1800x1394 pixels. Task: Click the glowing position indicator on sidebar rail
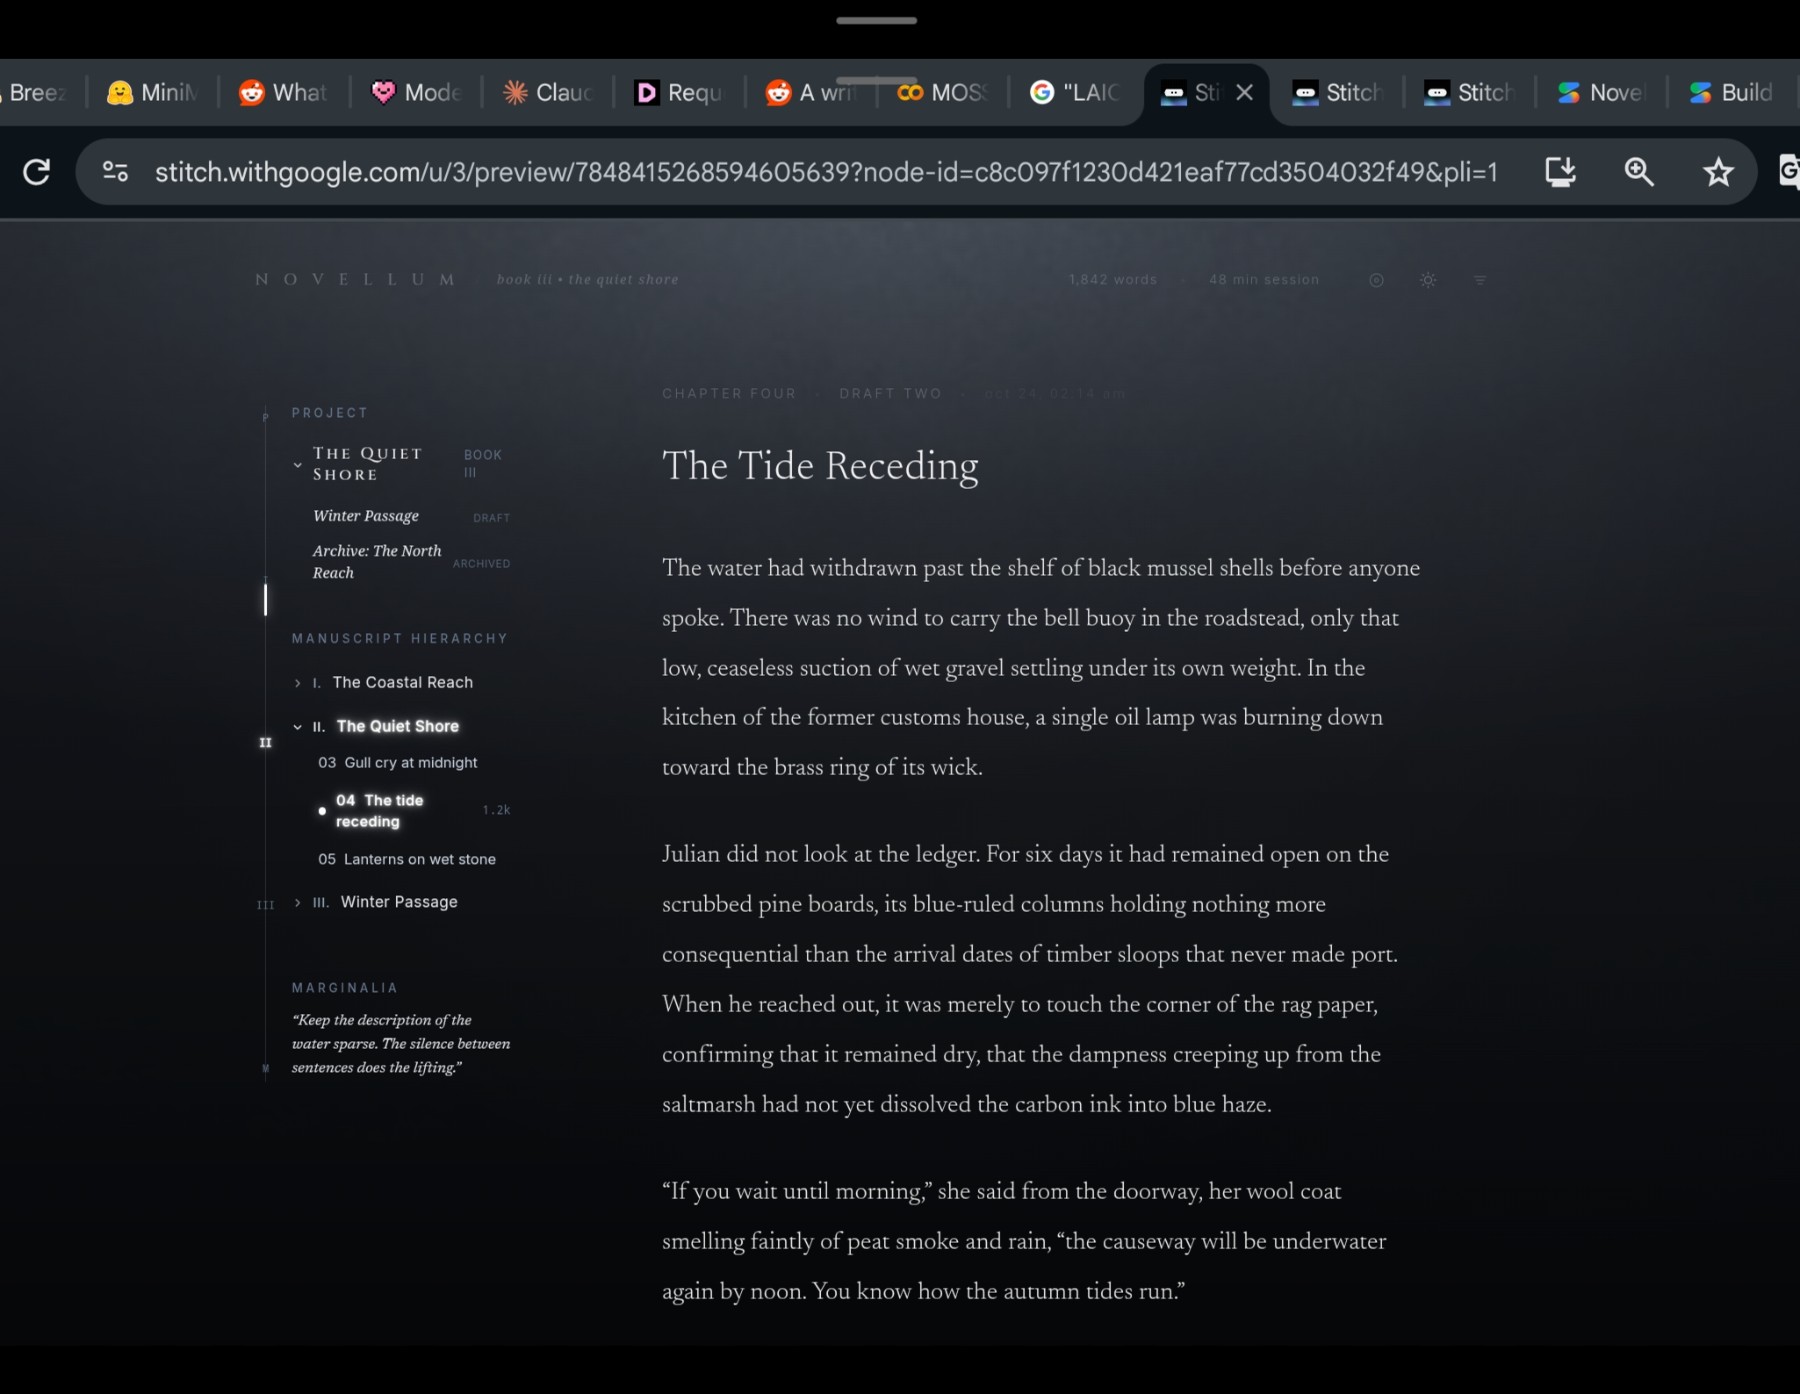pos(265,600)
